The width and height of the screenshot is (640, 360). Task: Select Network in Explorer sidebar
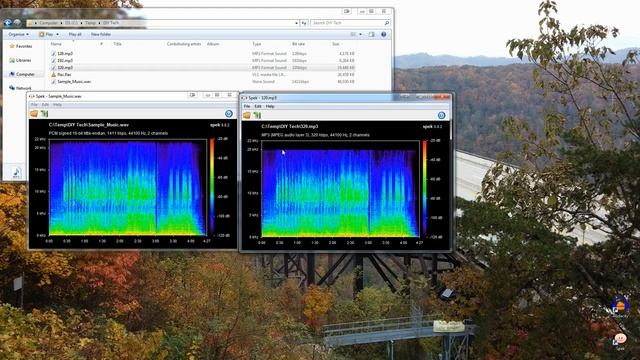coord(21,88)
